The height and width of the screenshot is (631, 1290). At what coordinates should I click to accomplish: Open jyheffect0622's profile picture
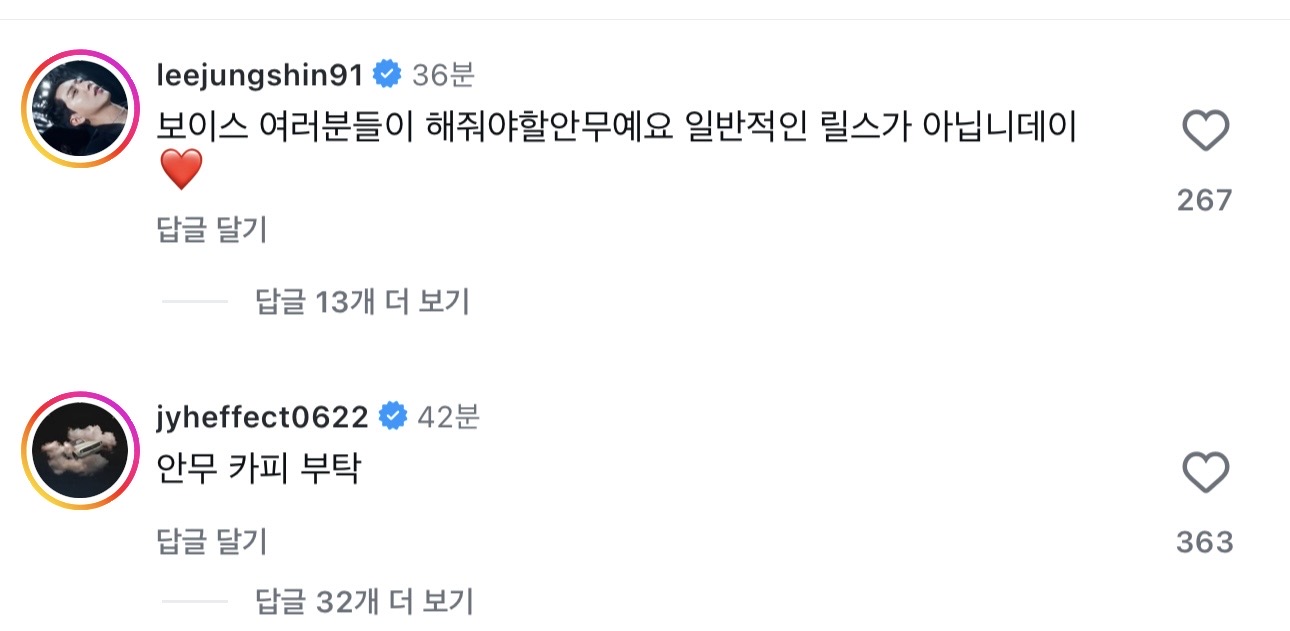click(81, 450)
